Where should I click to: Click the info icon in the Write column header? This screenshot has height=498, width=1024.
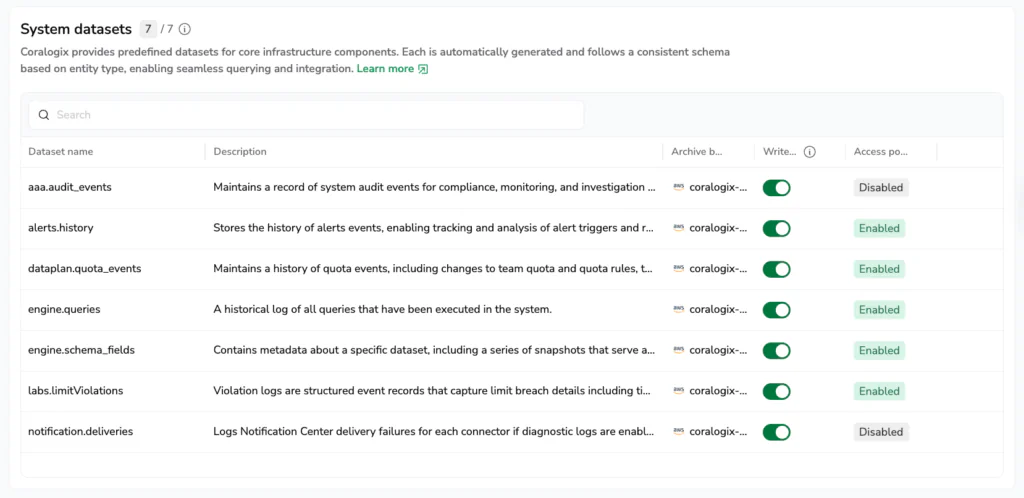click(x=810, y=152)
